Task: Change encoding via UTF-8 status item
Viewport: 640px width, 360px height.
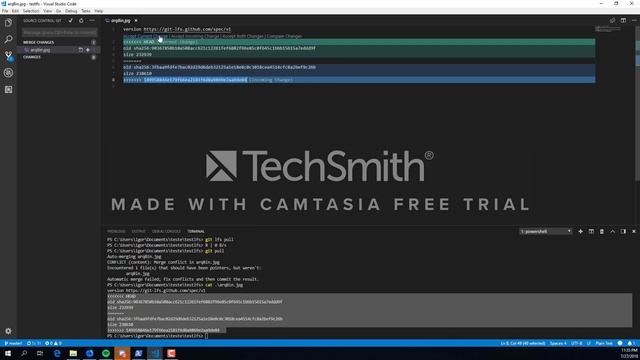Action: (x=576, y=343)
